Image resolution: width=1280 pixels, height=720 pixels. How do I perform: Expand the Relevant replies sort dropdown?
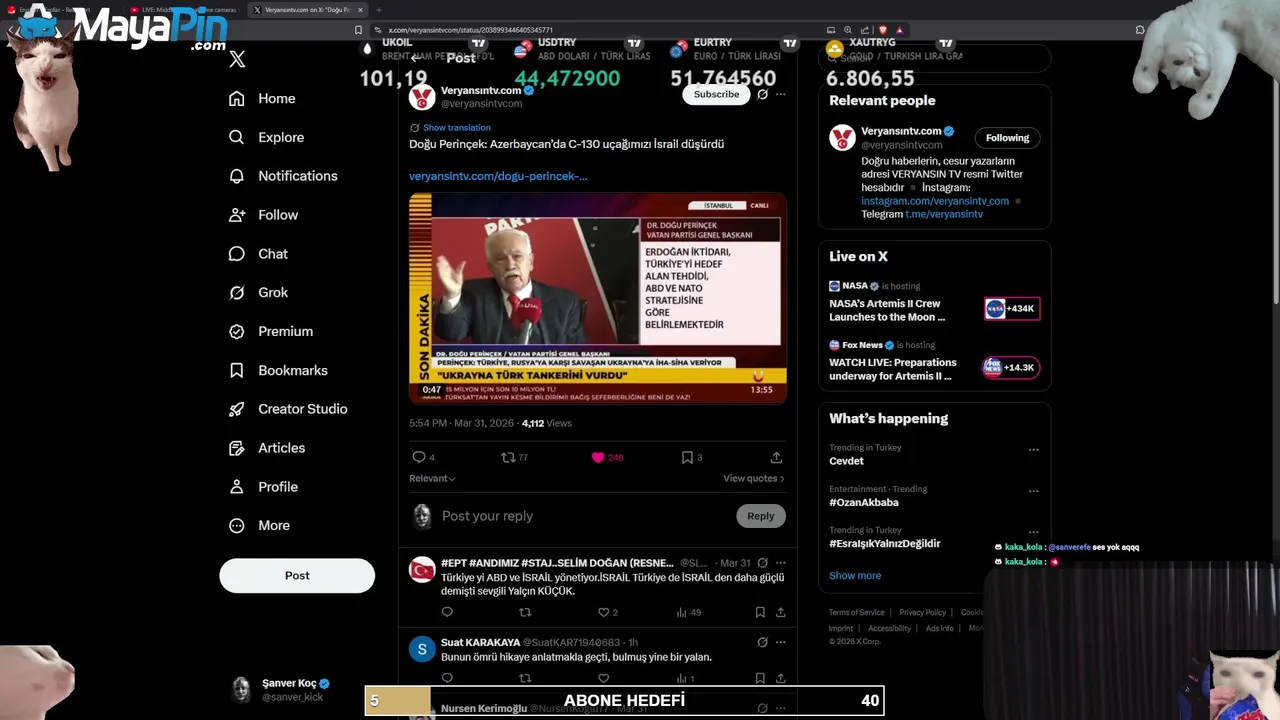pyautogui.click(x=432, y=478)
